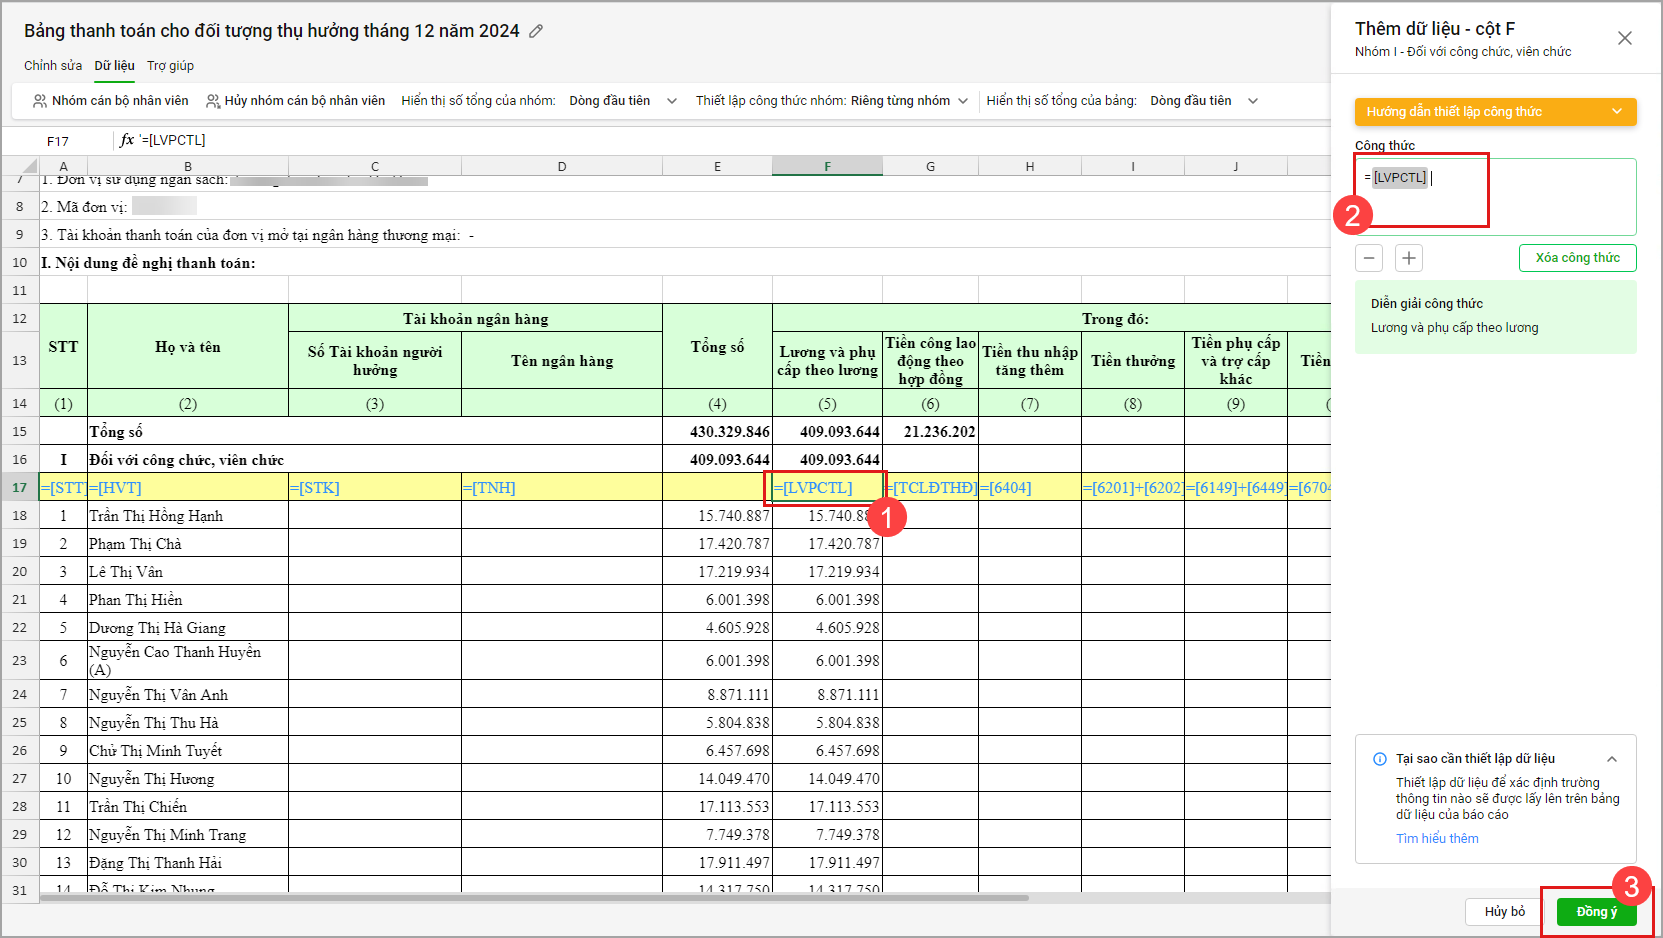Click the Đối với công chức, viên chức group row
The height and width of the screenshot is (938, 1663).
click(x=375, y=460)
